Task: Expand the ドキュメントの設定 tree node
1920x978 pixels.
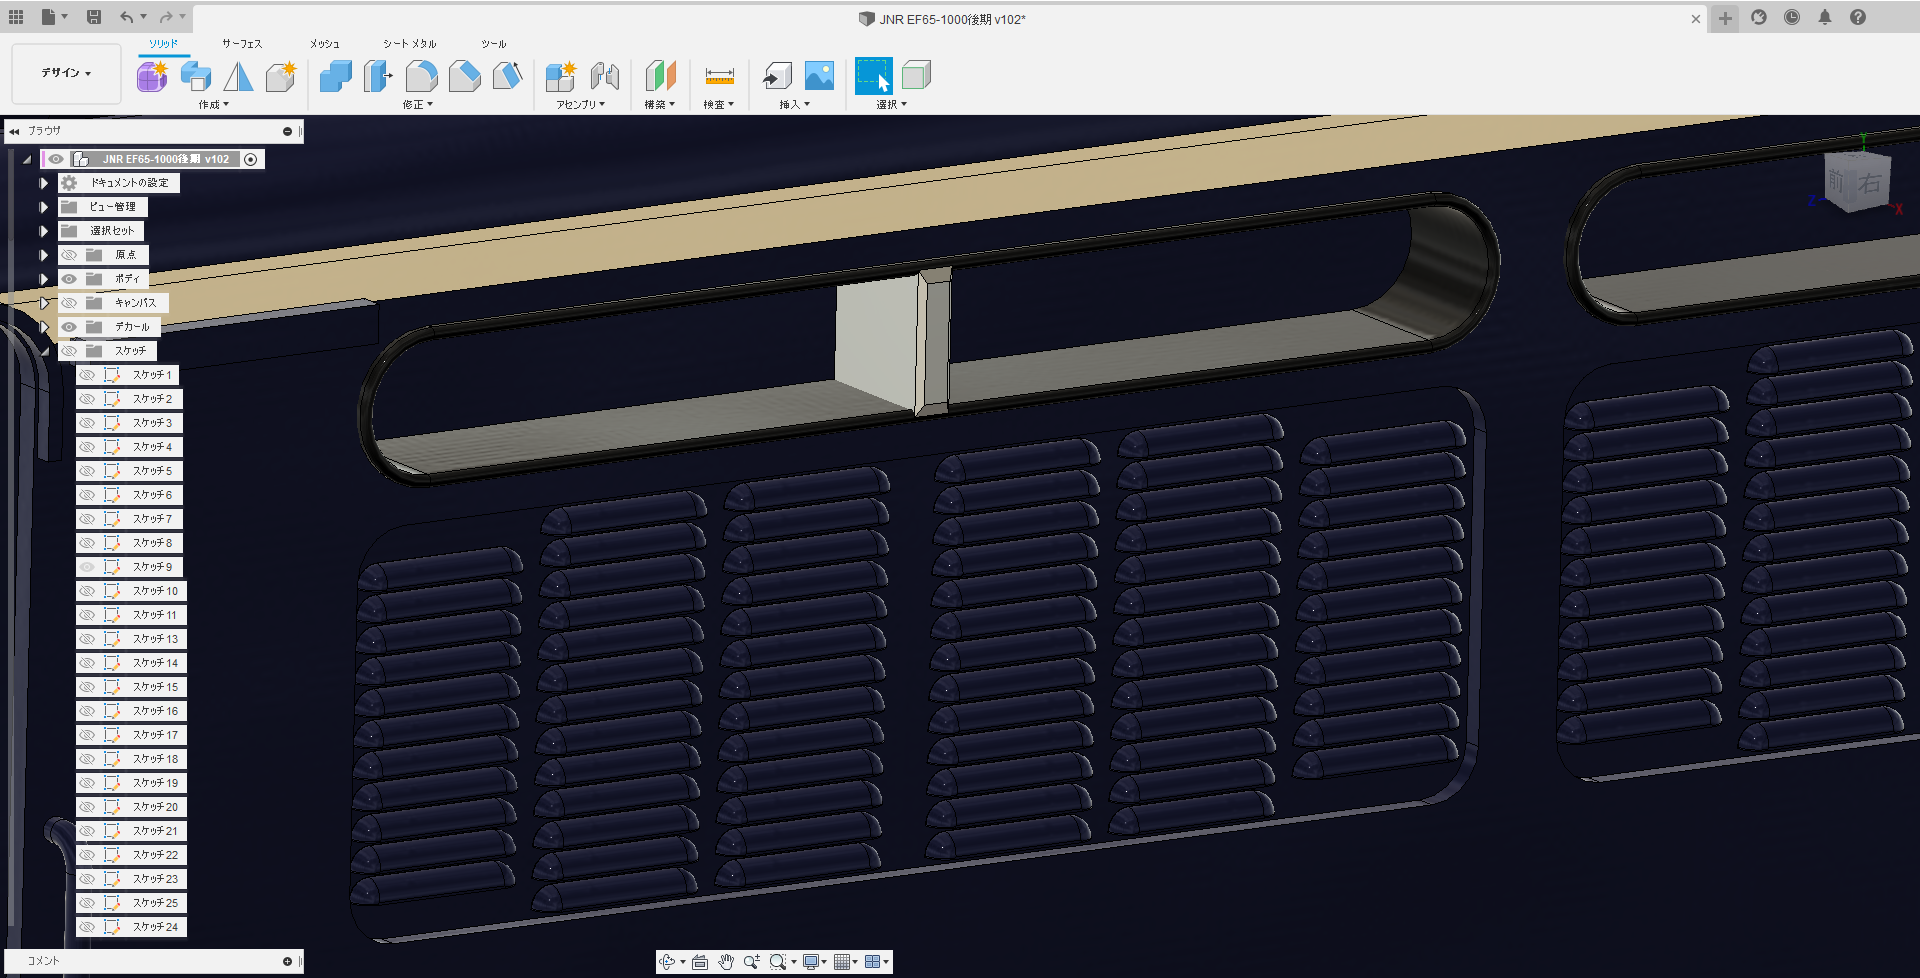Action: 43,183
